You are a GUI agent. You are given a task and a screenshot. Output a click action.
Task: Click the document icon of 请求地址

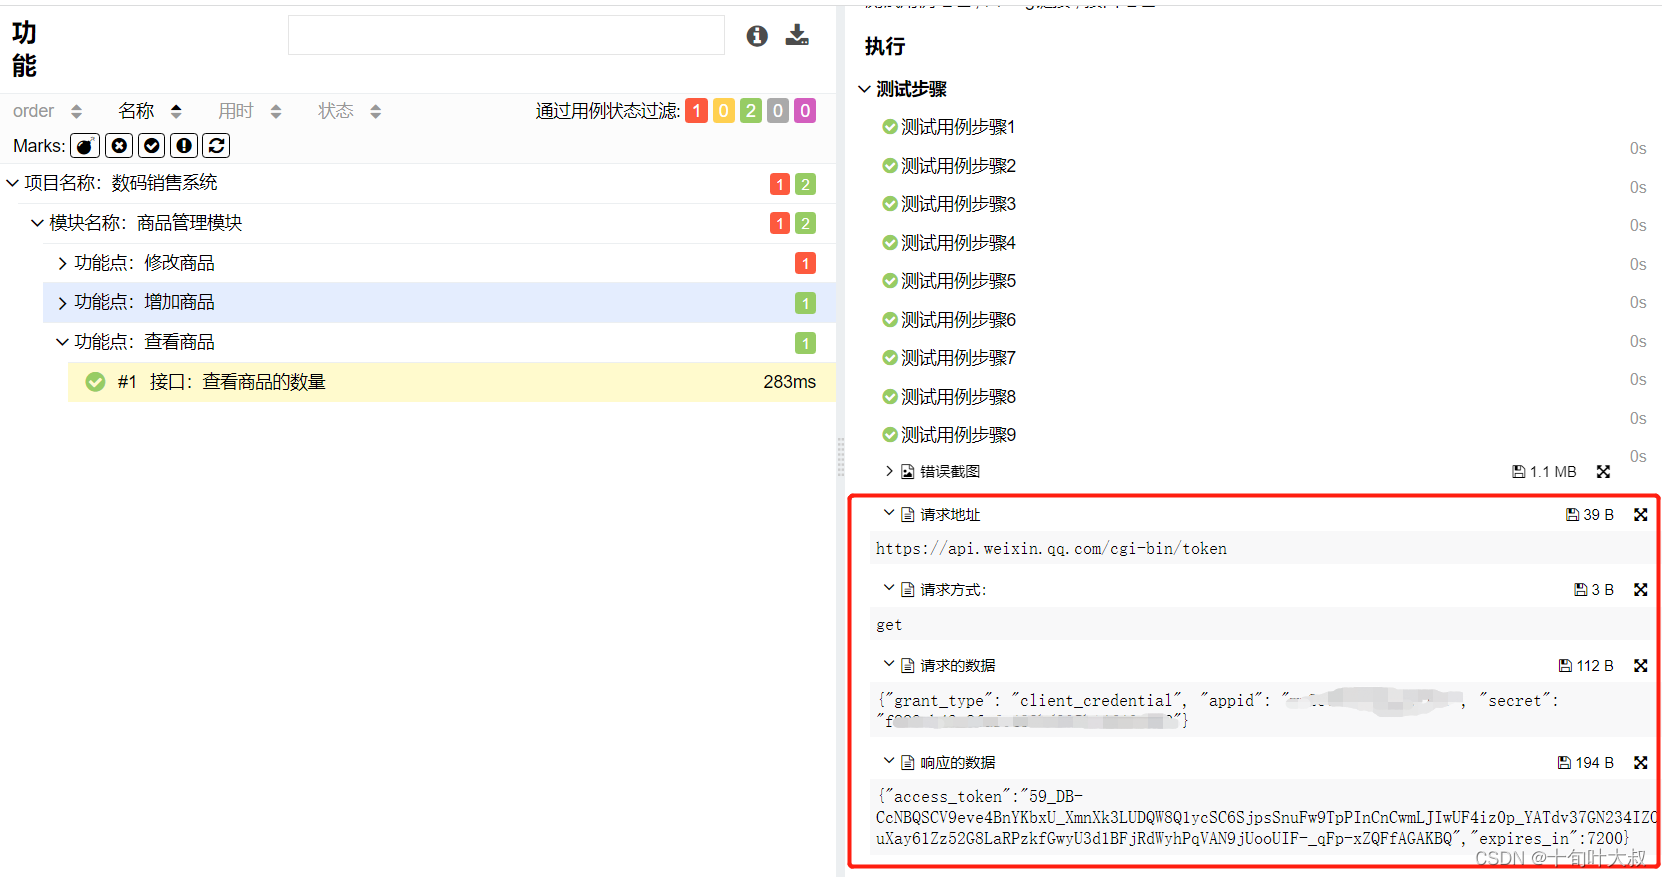point(908,515)
